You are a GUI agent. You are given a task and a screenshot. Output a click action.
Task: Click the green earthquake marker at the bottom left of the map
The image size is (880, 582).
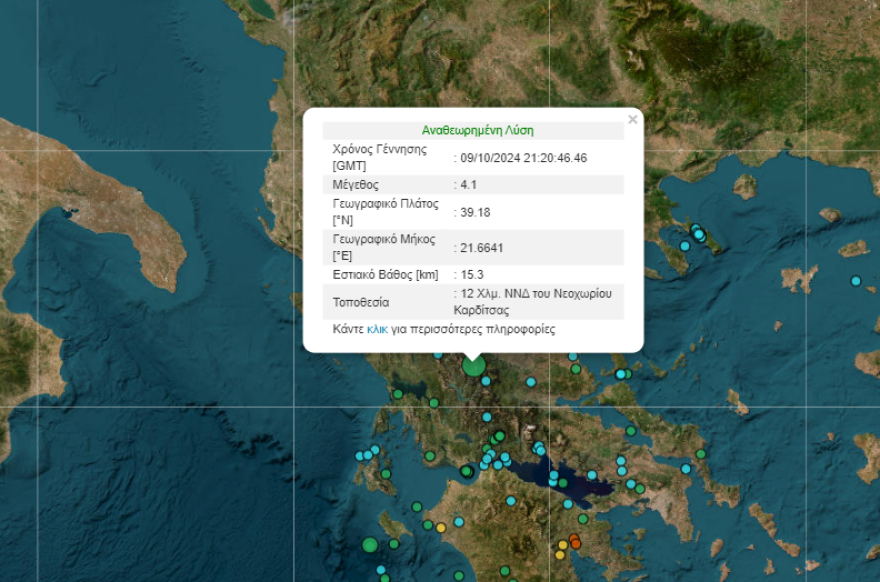[x=369, y=545]
